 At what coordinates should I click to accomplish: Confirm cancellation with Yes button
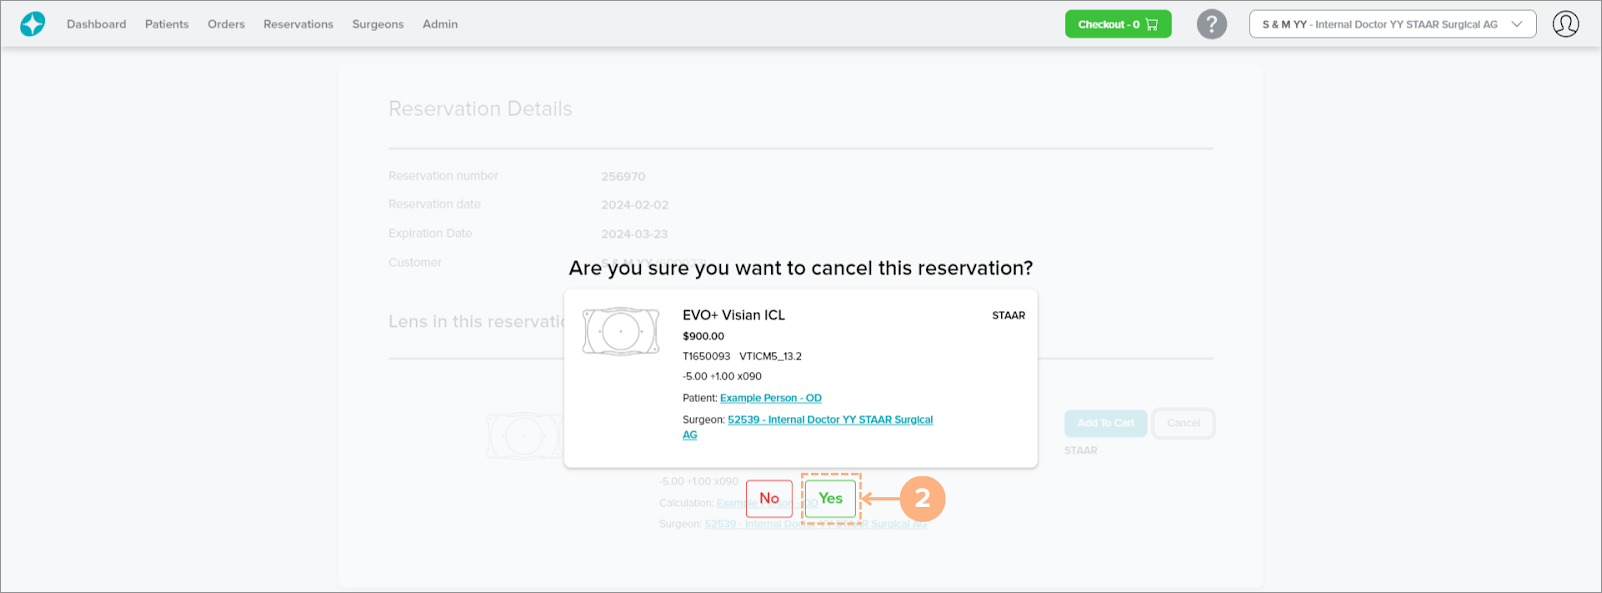830,498
